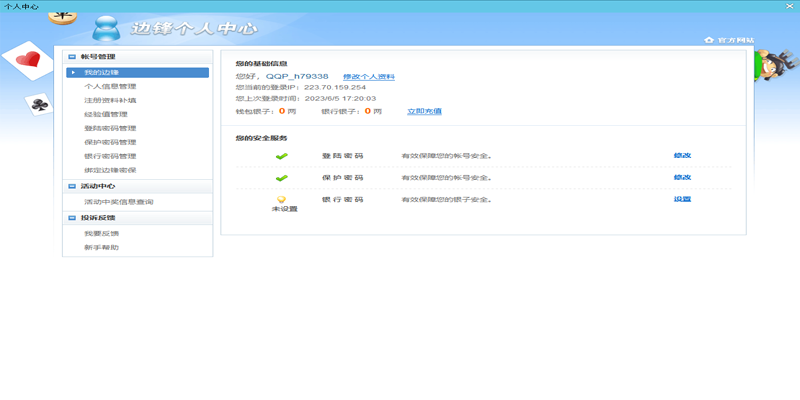Open 注册资料补填 page
Viewport: 800px width, 400px height.
(x=110, y=101)
